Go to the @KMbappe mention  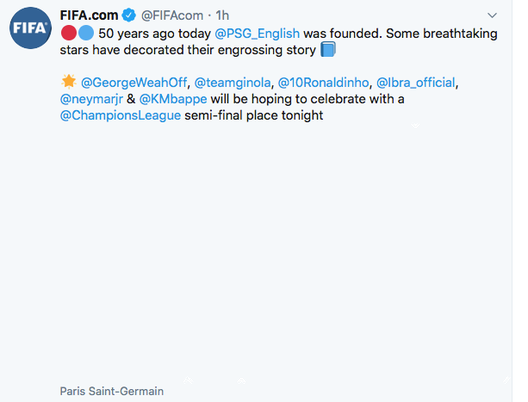coord(173,99)
